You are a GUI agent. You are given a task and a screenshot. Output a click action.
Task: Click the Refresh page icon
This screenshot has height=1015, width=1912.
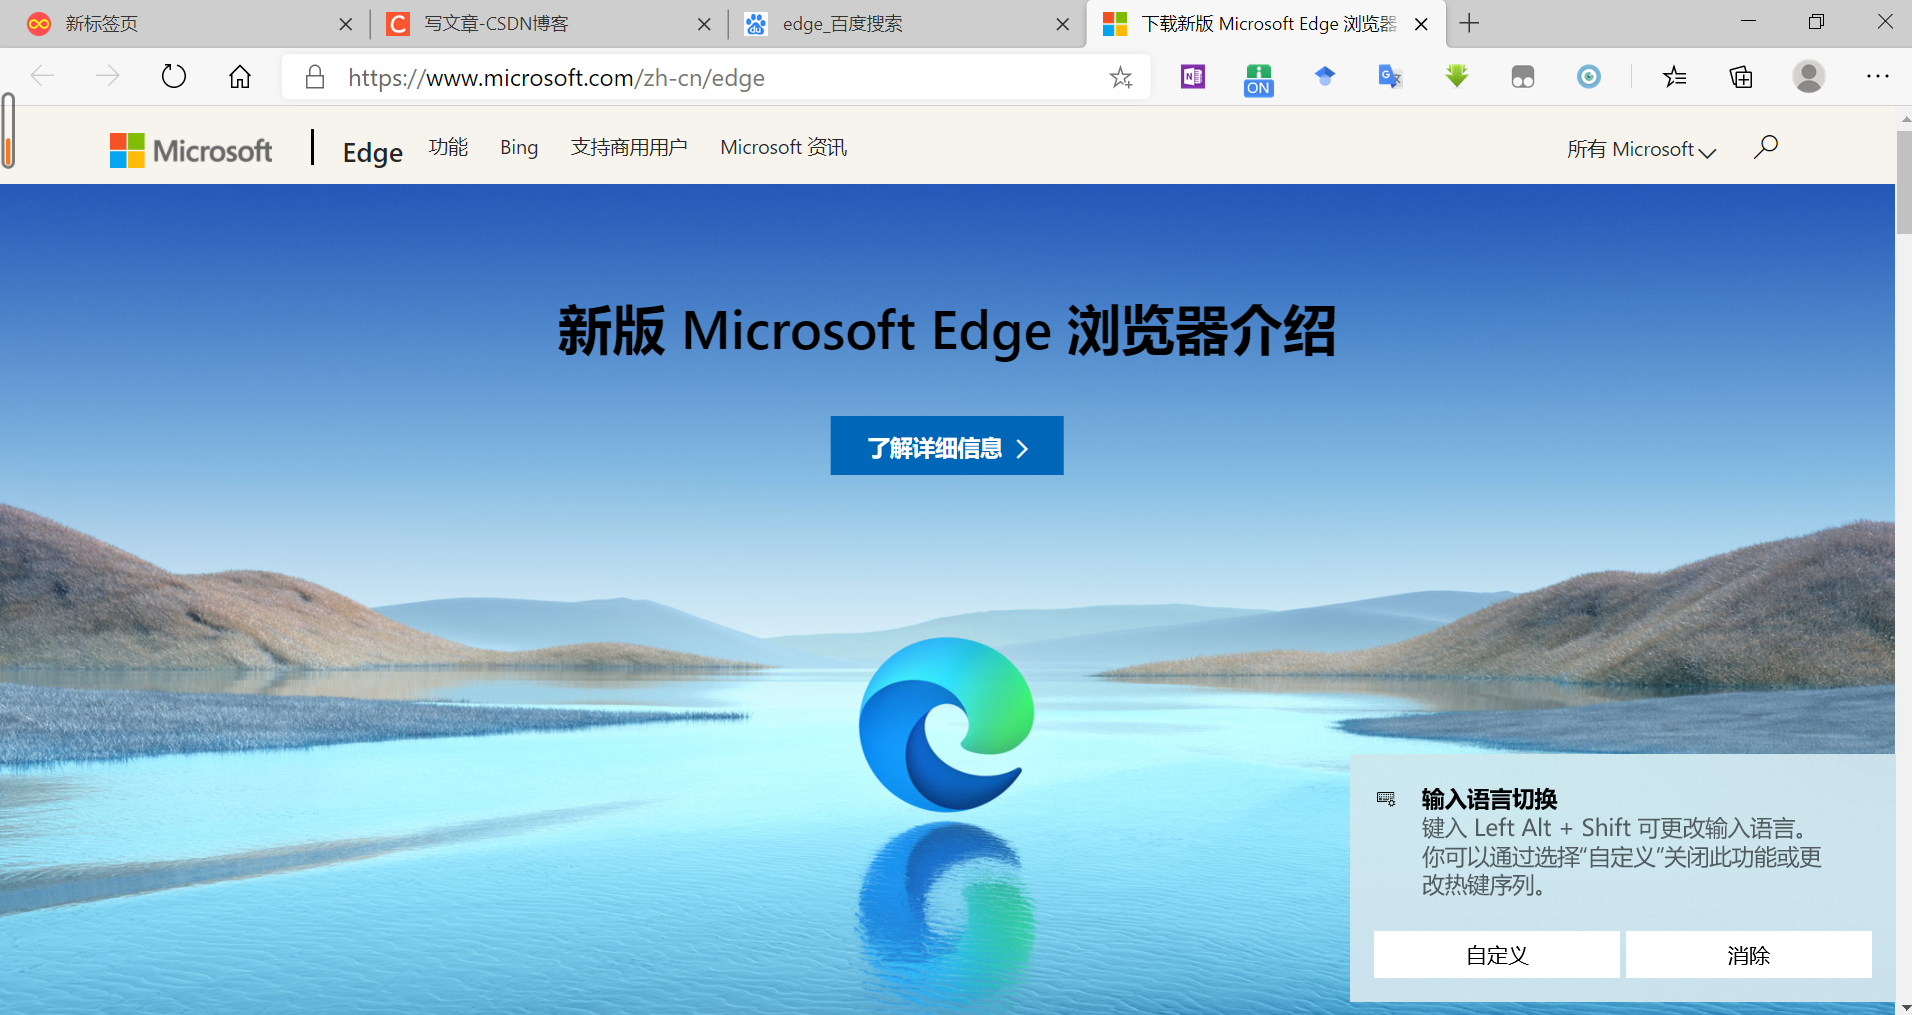click(x=174, y=76)
